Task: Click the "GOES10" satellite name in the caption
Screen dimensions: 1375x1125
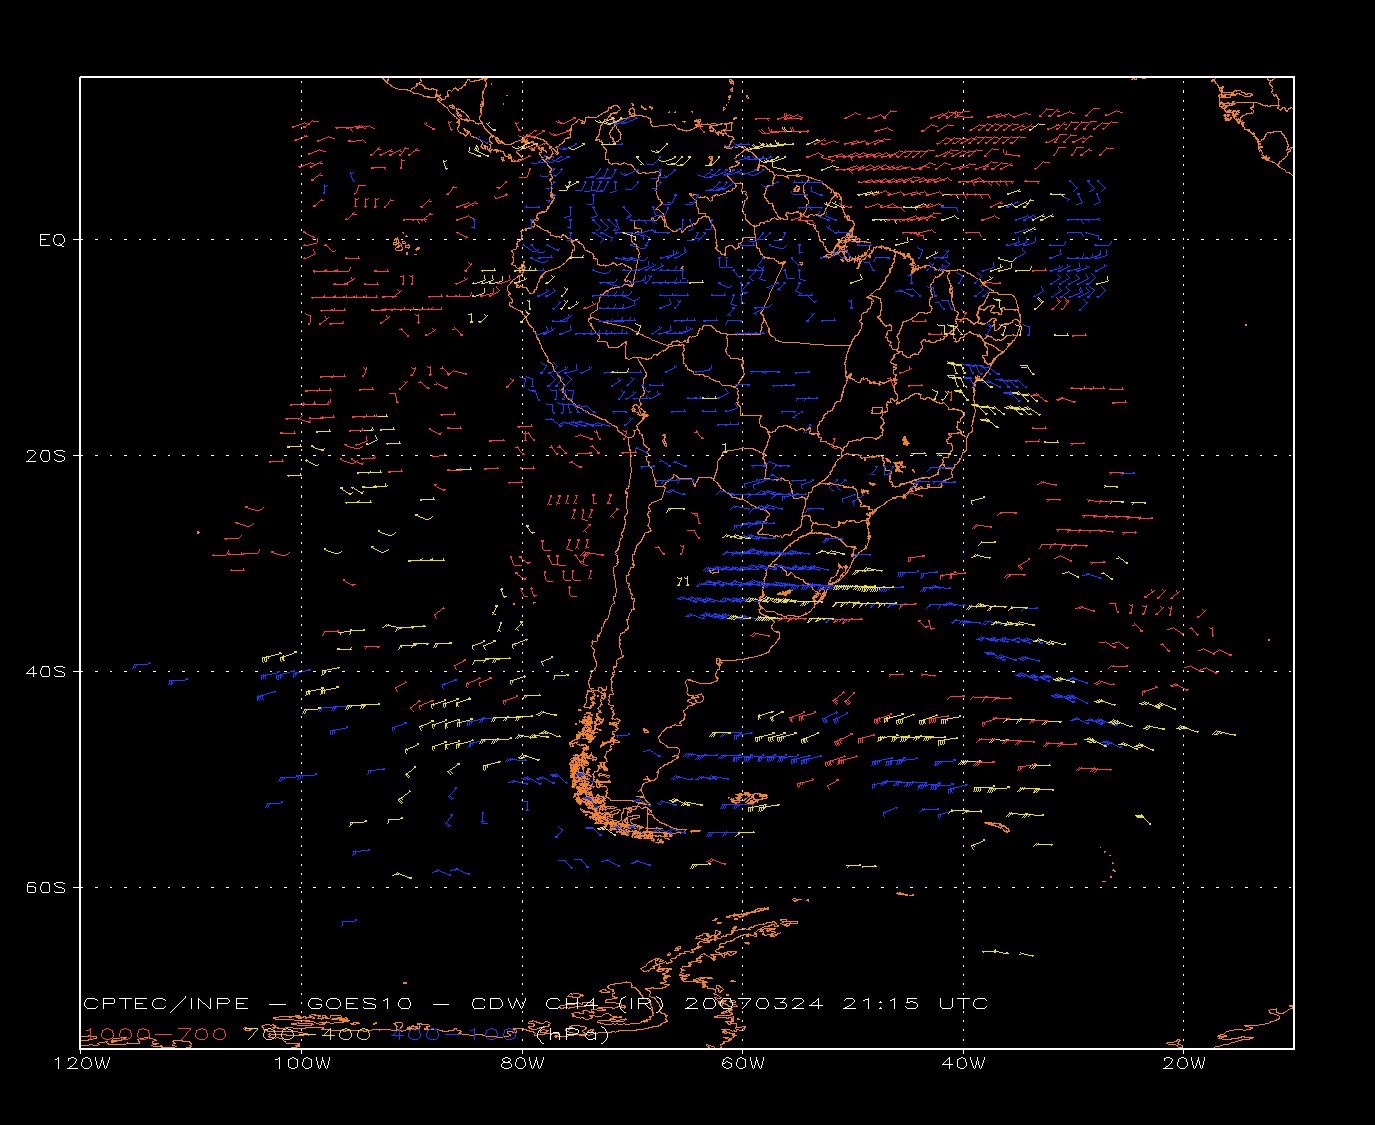Action: pos(359,1004)
